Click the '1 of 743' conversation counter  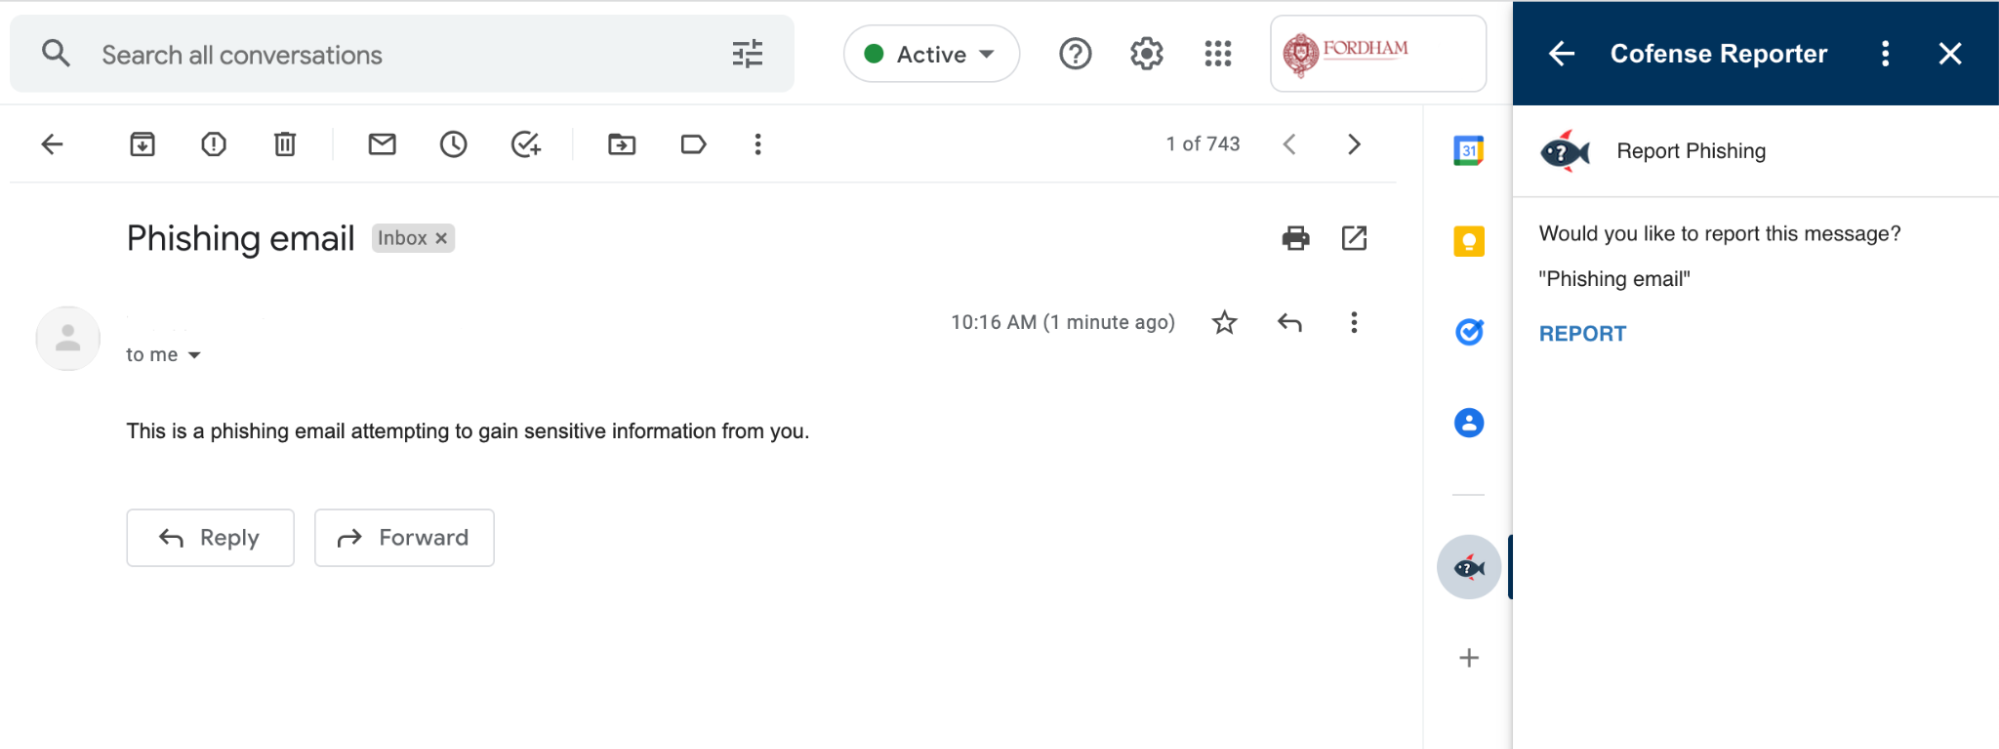tap(1202, 144)
